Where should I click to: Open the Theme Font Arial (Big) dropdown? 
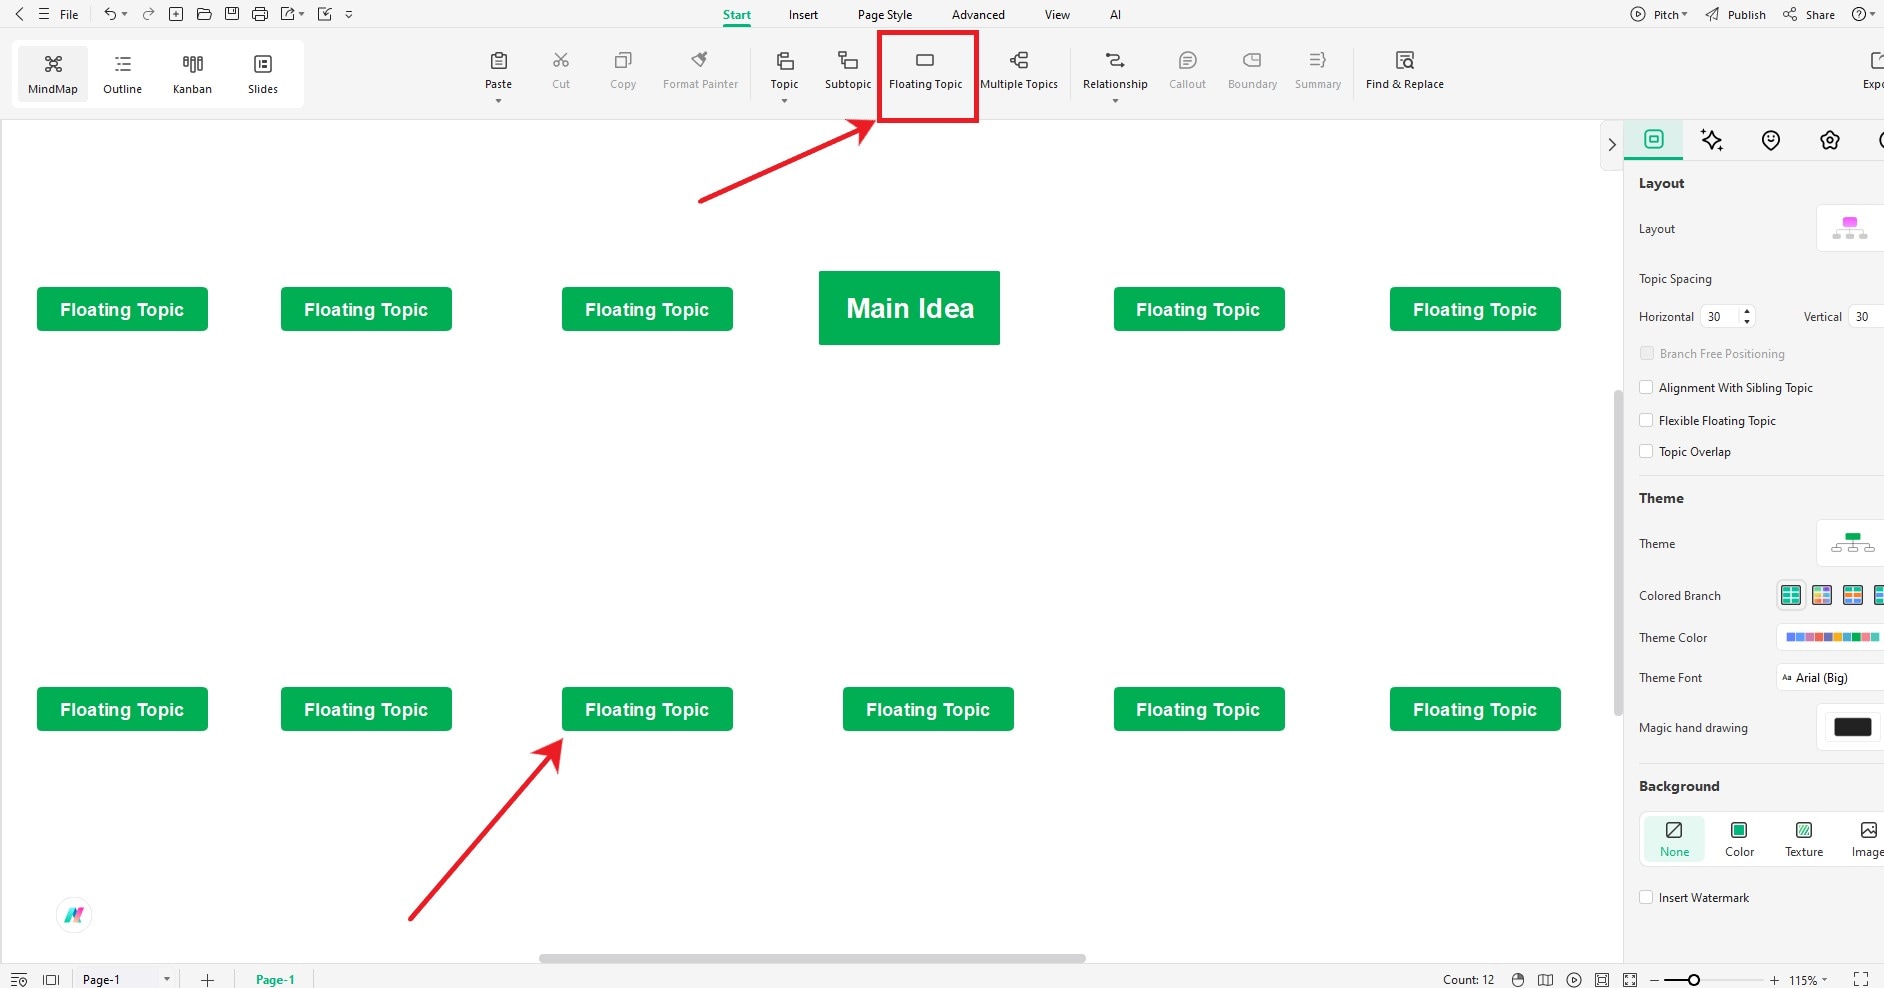[1830, 678]
